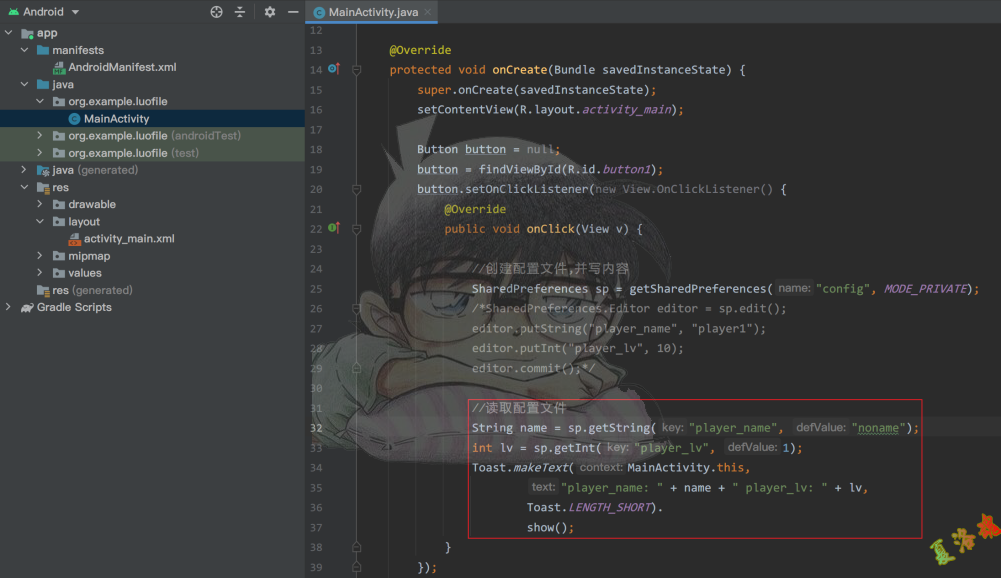Expand the drawable folder

point(41,204)
